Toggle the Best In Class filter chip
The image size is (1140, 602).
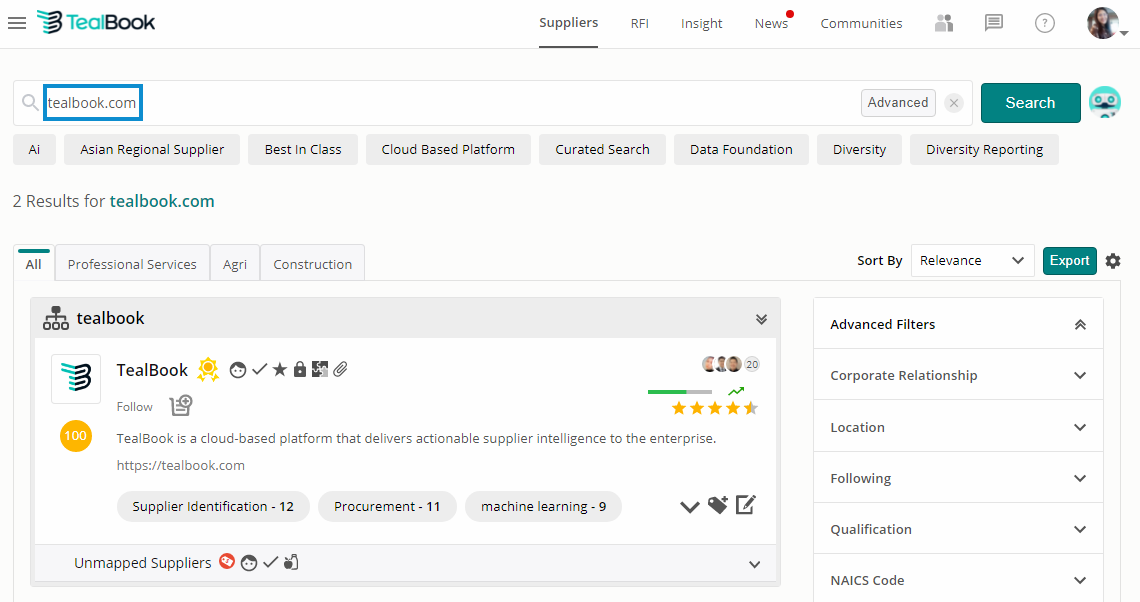click(x=303, y=150)
